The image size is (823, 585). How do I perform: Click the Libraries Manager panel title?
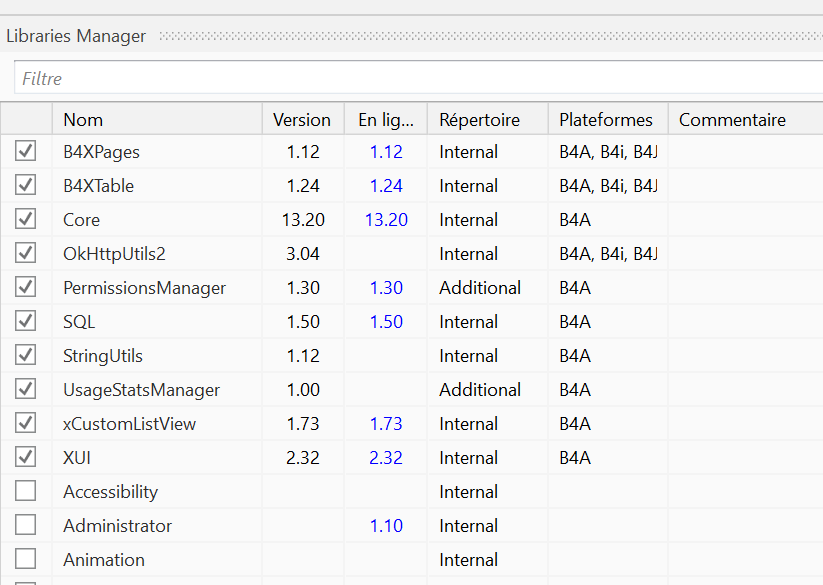[76, 36]
